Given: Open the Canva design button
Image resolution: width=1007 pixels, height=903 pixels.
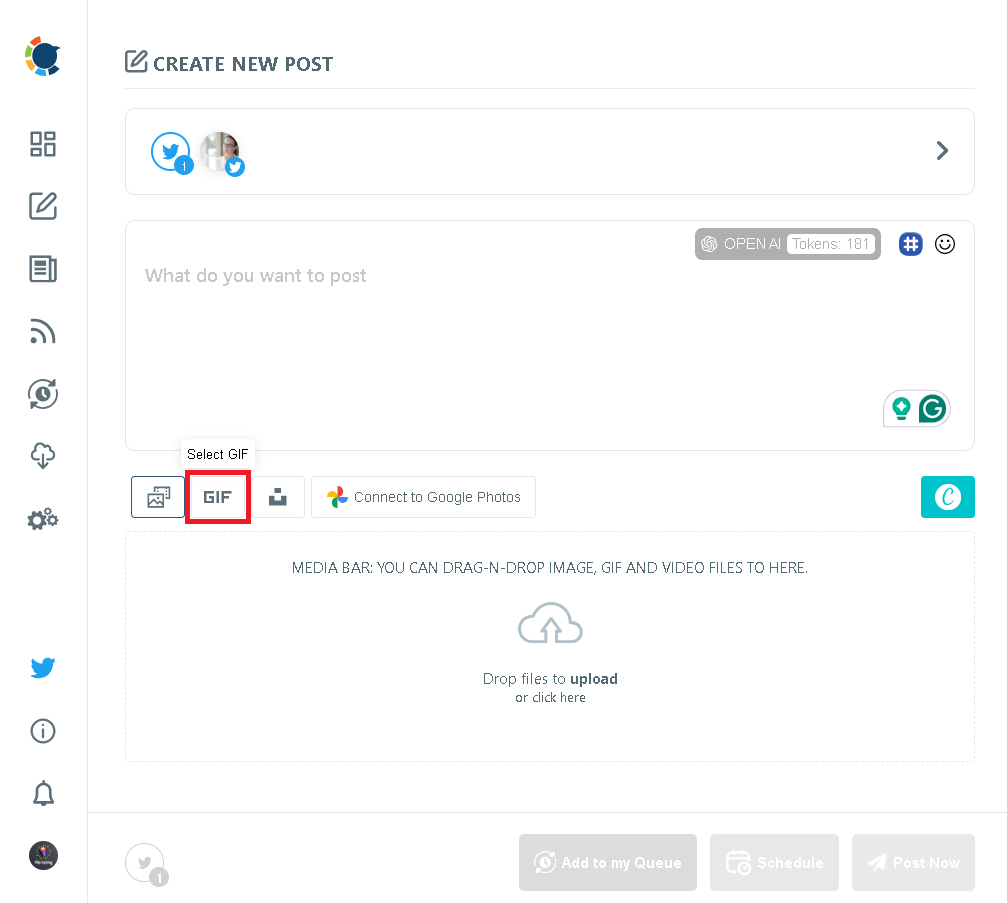Looking at the screenshot, I should tap(947, 497).
